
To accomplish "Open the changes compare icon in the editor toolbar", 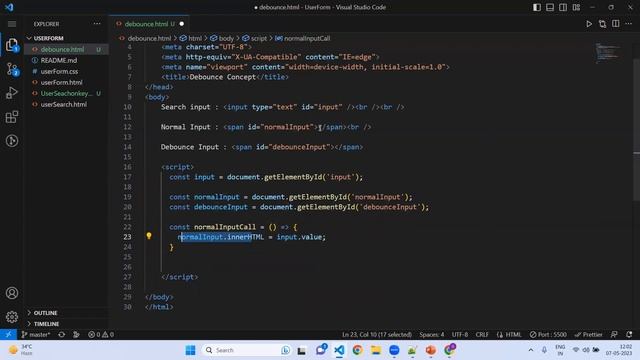I will (602, 24).
